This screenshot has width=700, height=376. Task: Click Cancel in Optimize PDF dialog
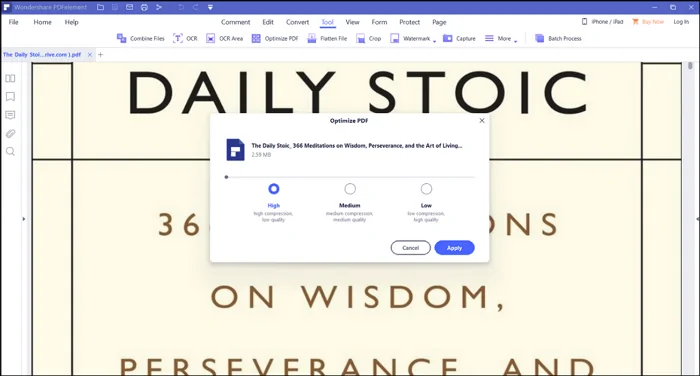click(x=411, y=248)
